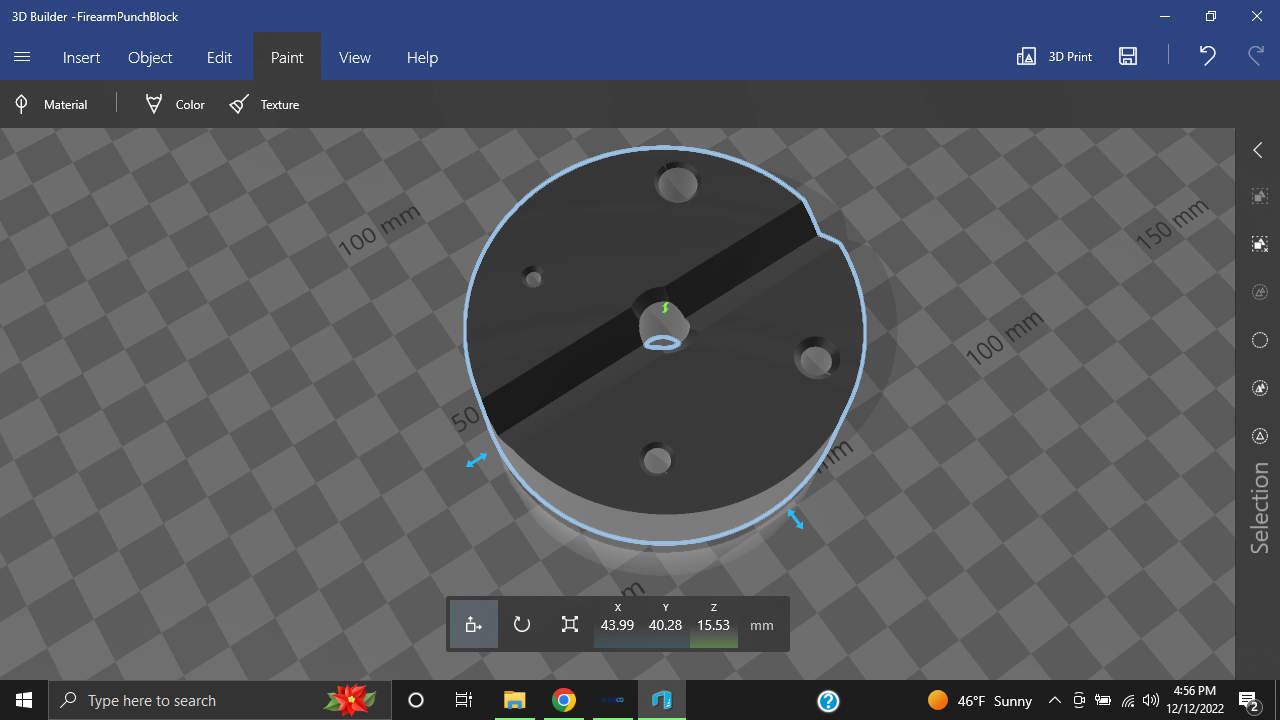Edit the Y position value 40.28
This screenshot has height=720, width=1280.
[666, 625]
